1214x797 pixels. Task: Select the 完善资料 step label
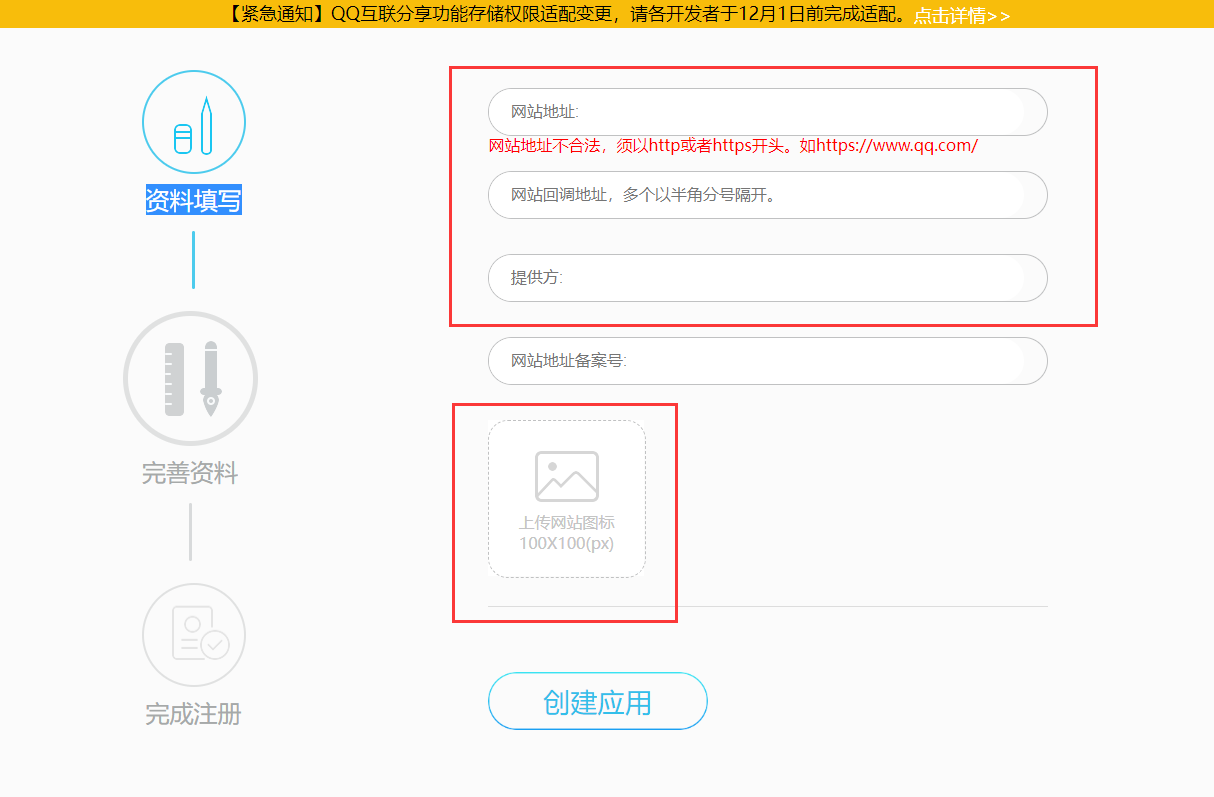click(x=190, y=473)
